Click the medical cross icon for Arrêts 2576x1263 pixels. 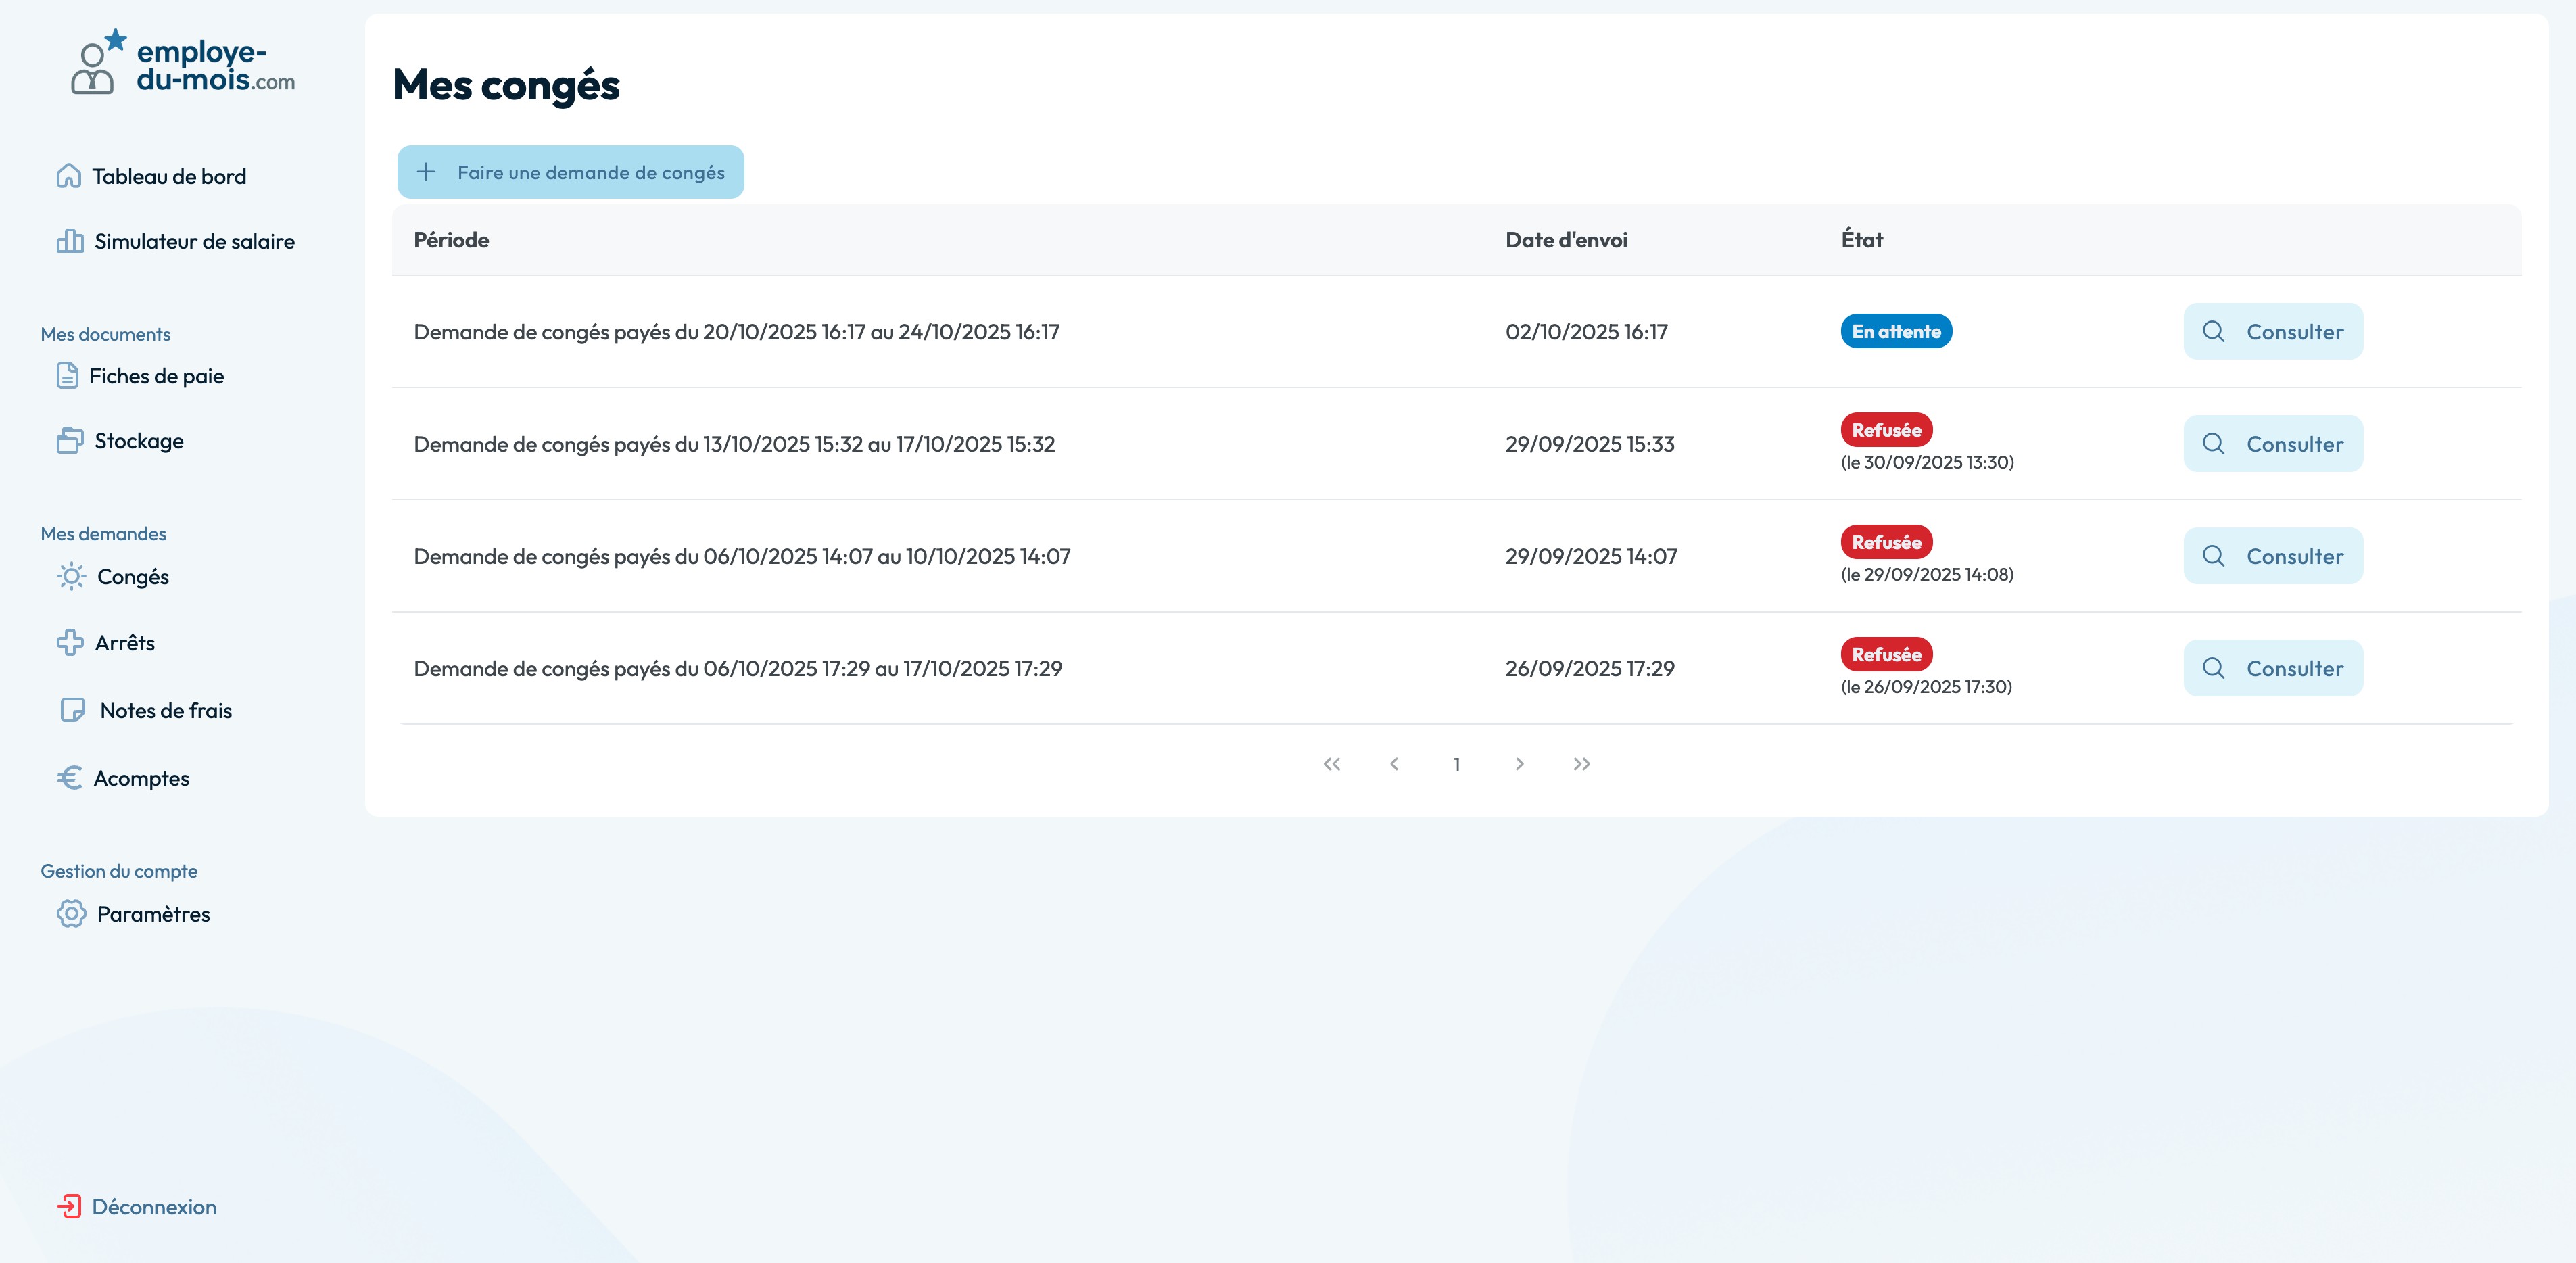point(70,642)
